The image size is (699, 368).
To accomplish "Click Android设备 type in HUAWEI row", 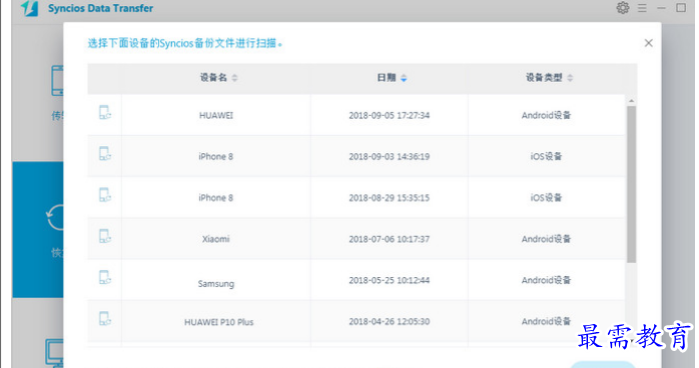I will (546, 116).
